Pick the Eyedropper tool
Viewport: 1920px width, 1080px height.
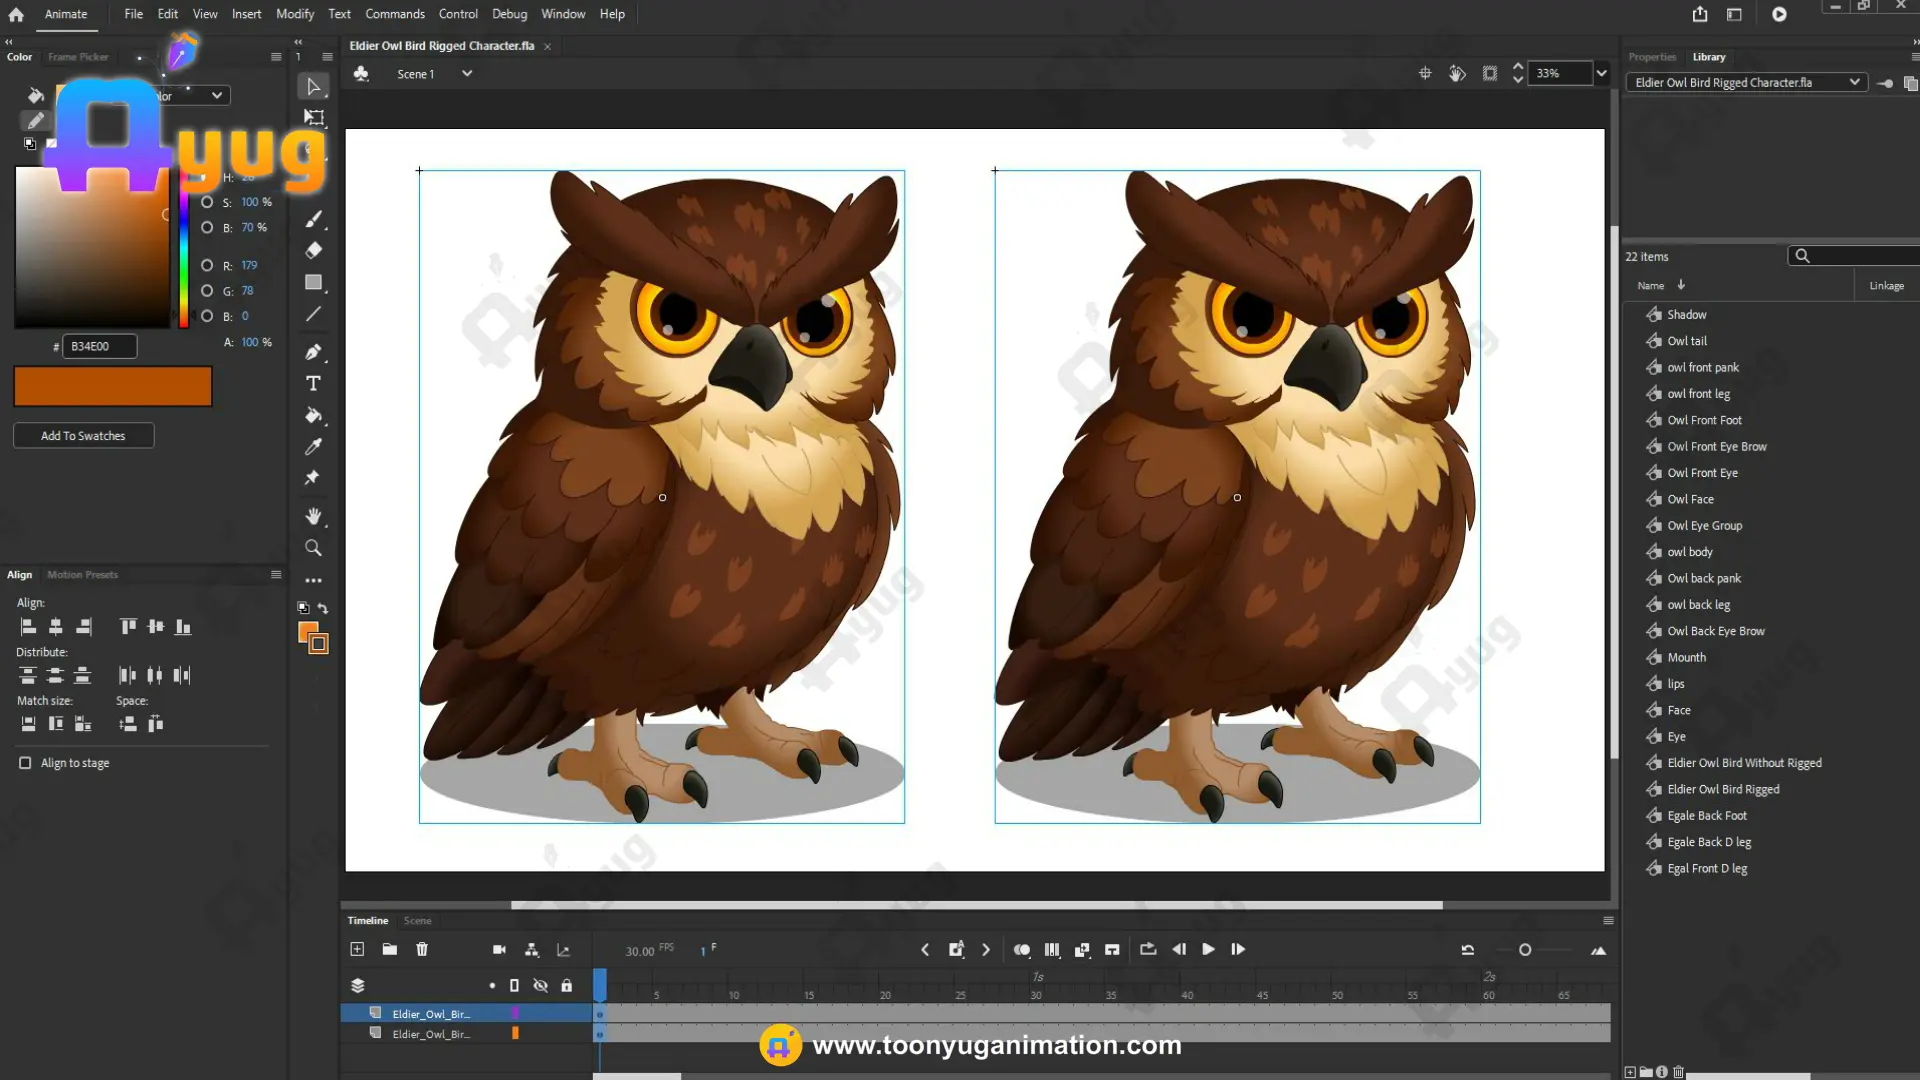pyautogui.click(x=313, y=447)
